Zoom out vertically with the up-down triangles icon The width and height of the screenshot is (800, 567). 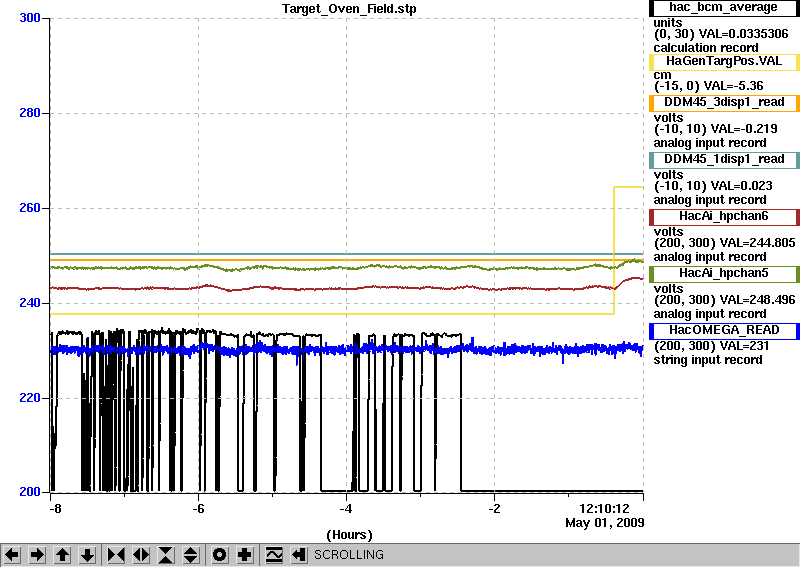tap(191, 555)
